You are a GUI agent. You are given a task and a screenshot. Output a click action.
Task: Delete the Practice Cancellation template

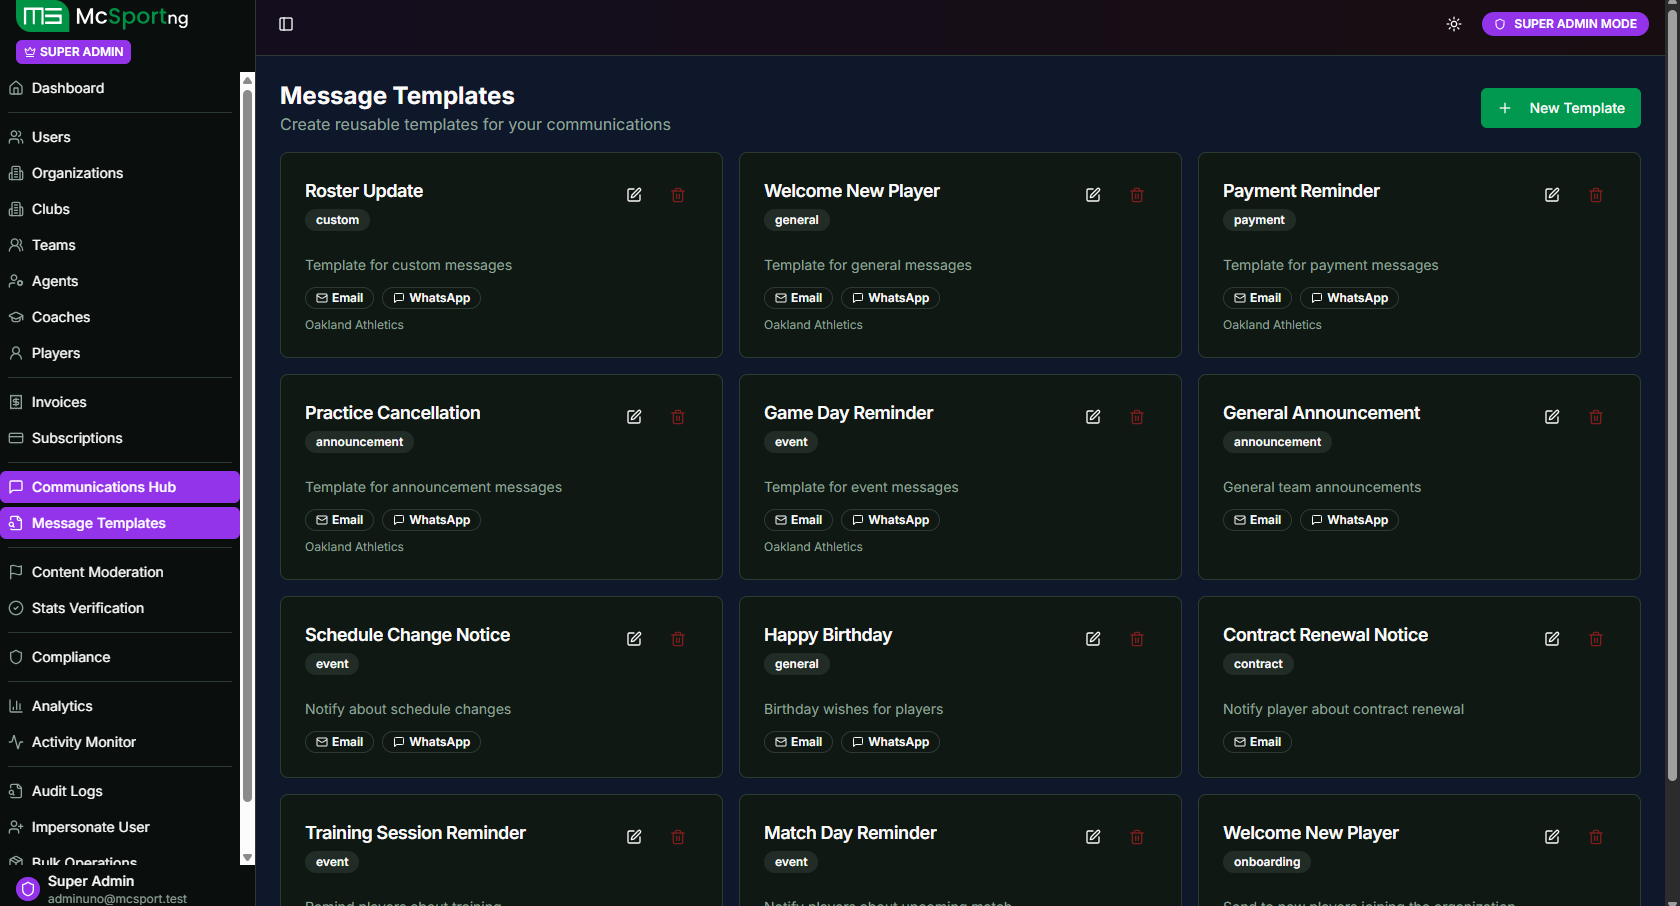(678, 416)
